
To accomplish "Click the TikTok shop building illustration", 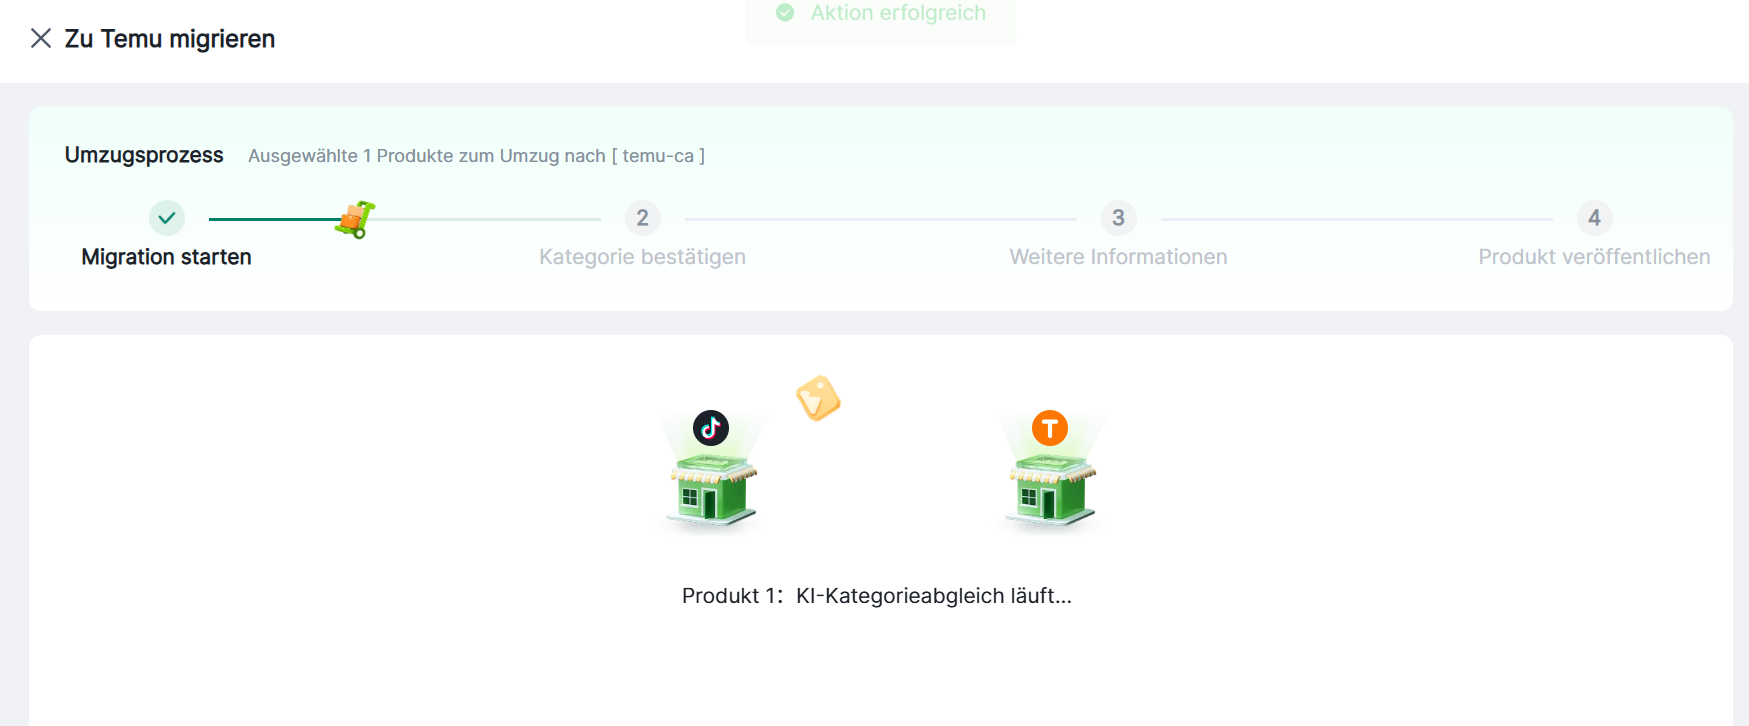I will coord(712,489).
